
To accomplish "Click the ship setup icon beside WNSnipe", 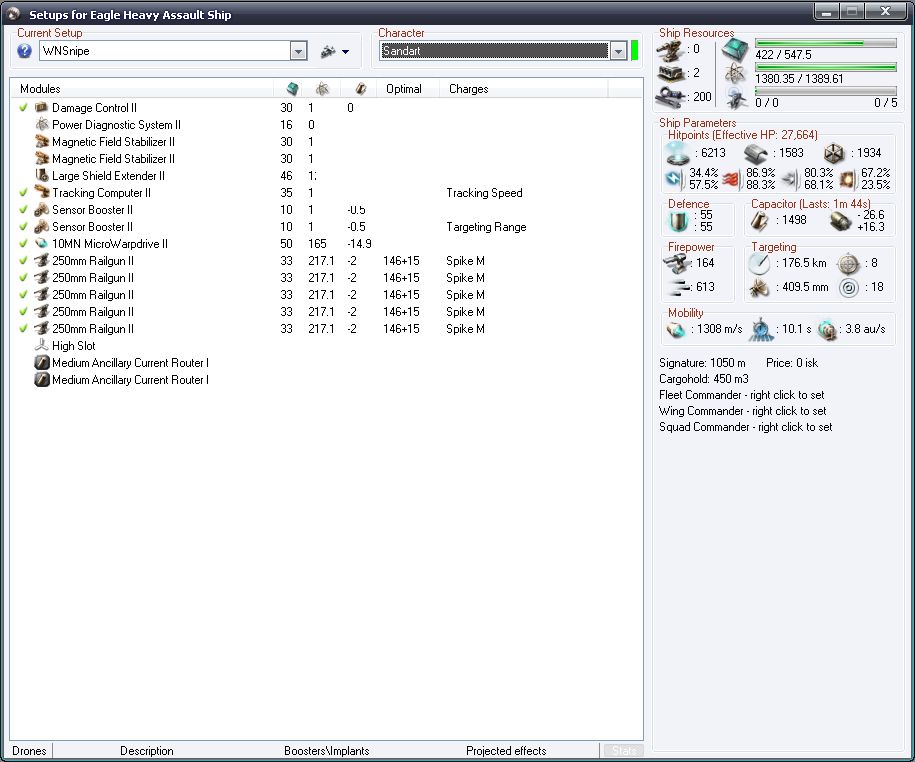I will pyautogui.click(x=328, y=51).
